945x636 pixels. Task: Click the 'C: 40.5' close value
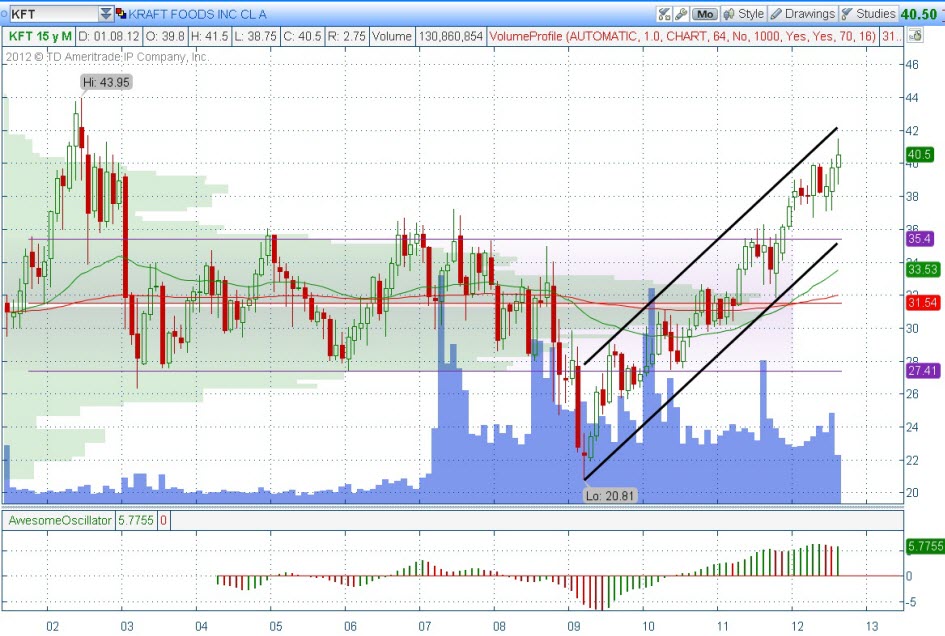click(302, 36)
